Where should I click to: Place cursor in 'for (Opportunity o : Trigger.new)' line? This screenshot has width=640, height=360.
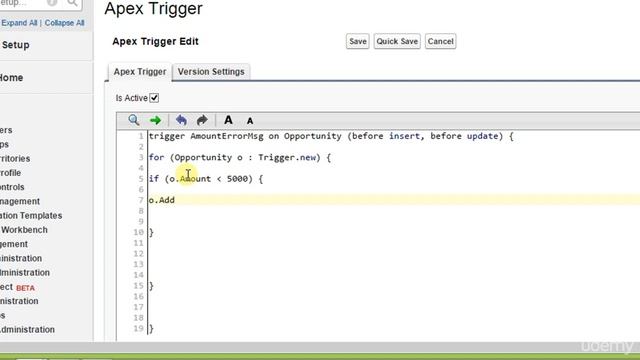point(240,157)
